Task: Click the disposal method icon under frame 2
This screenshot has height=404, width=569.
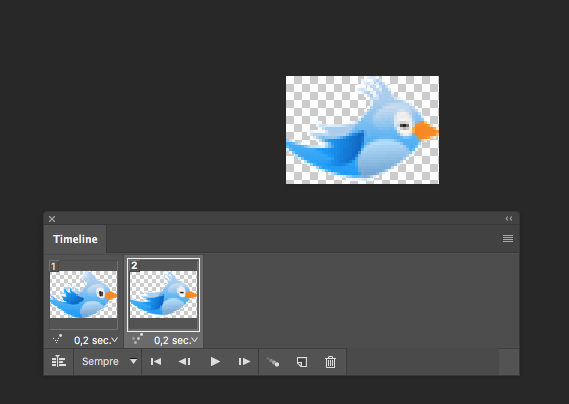Action: [x=137, y=339]
